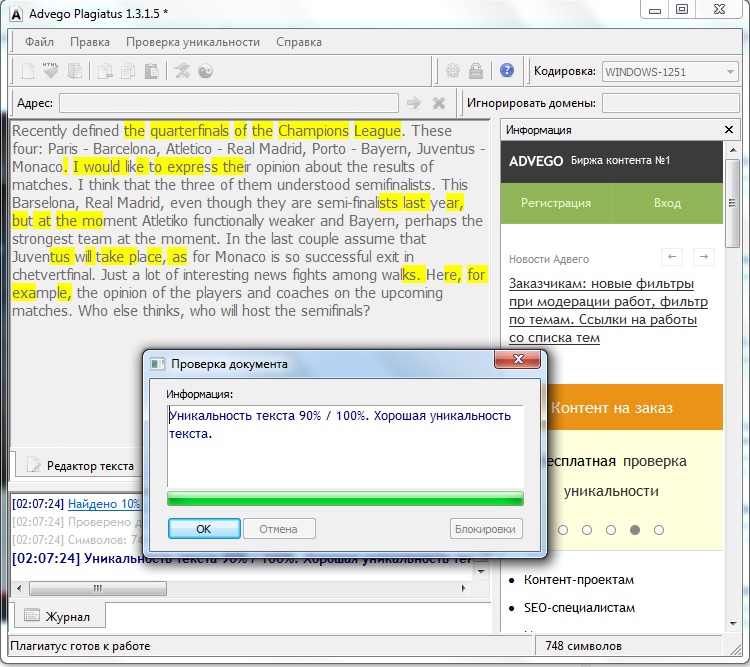Viewport: 750px width, 667px height.
Task: Click the clean HTML tags toolbar icon
Action: [x=51, y=71]
